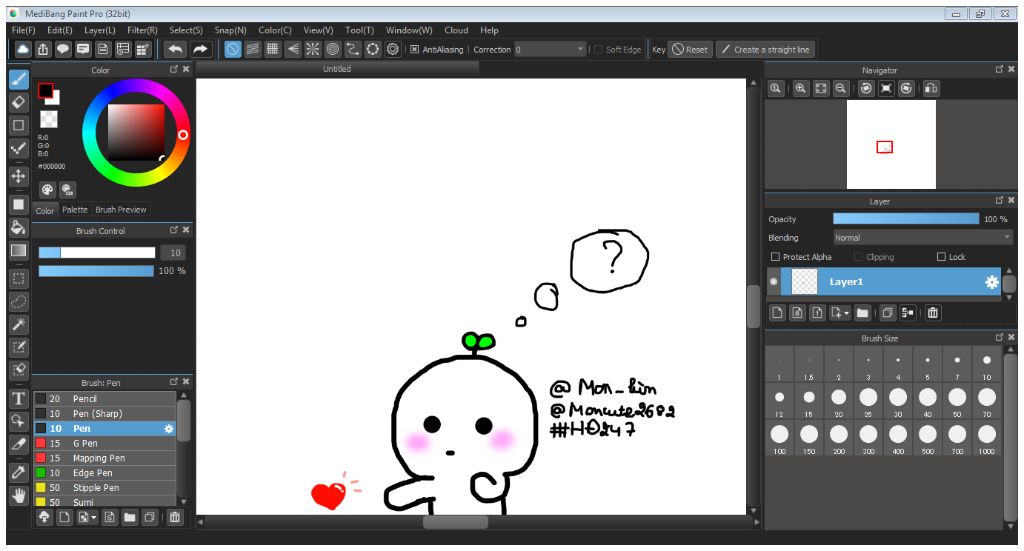Enable the Lock checkbox
This screenshot has height=551, width=1024.
click(941, 257)
